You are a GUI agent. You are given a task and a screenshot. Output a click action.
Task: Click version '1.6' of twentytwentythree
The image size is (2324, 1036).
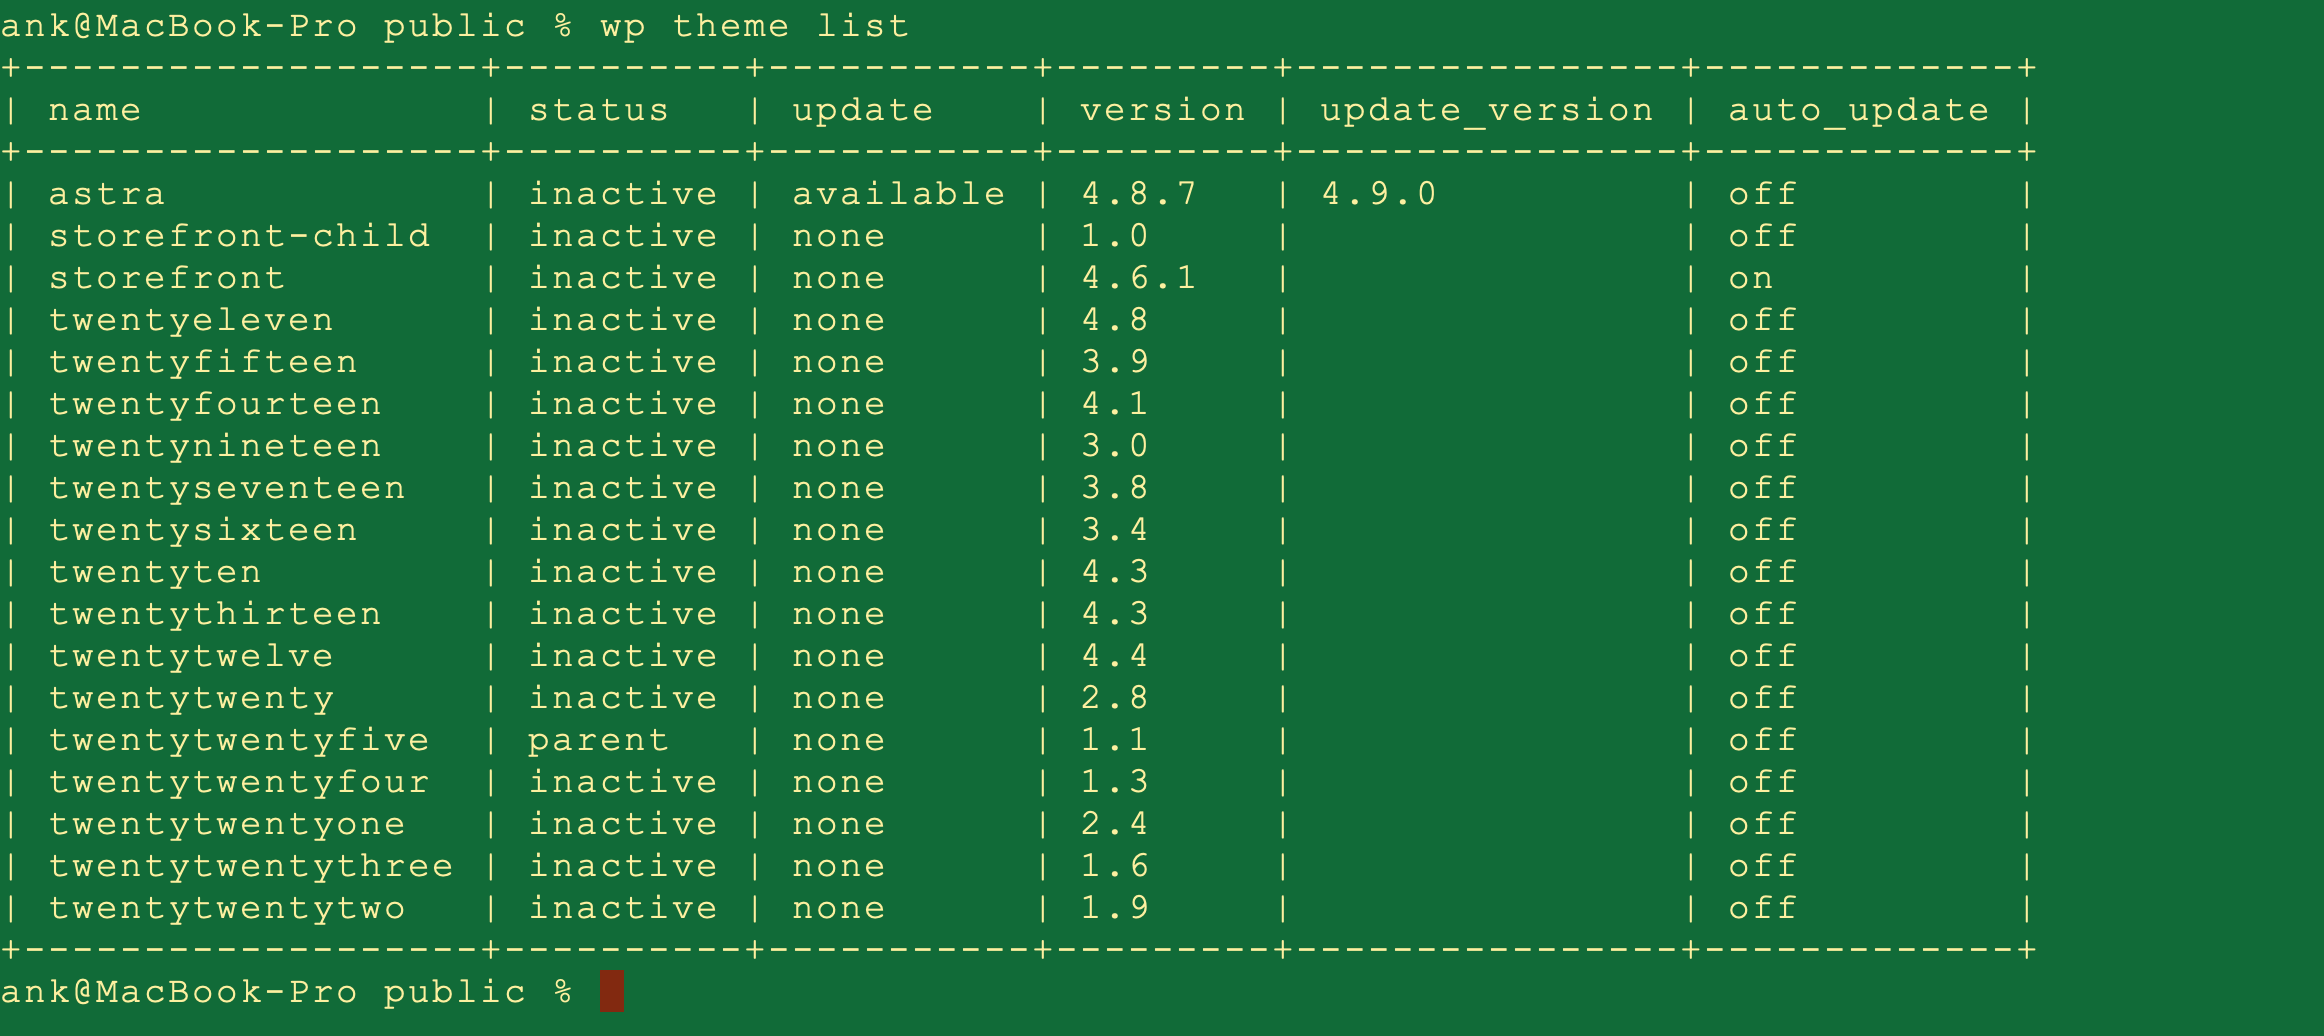(x=1115, y=866)
